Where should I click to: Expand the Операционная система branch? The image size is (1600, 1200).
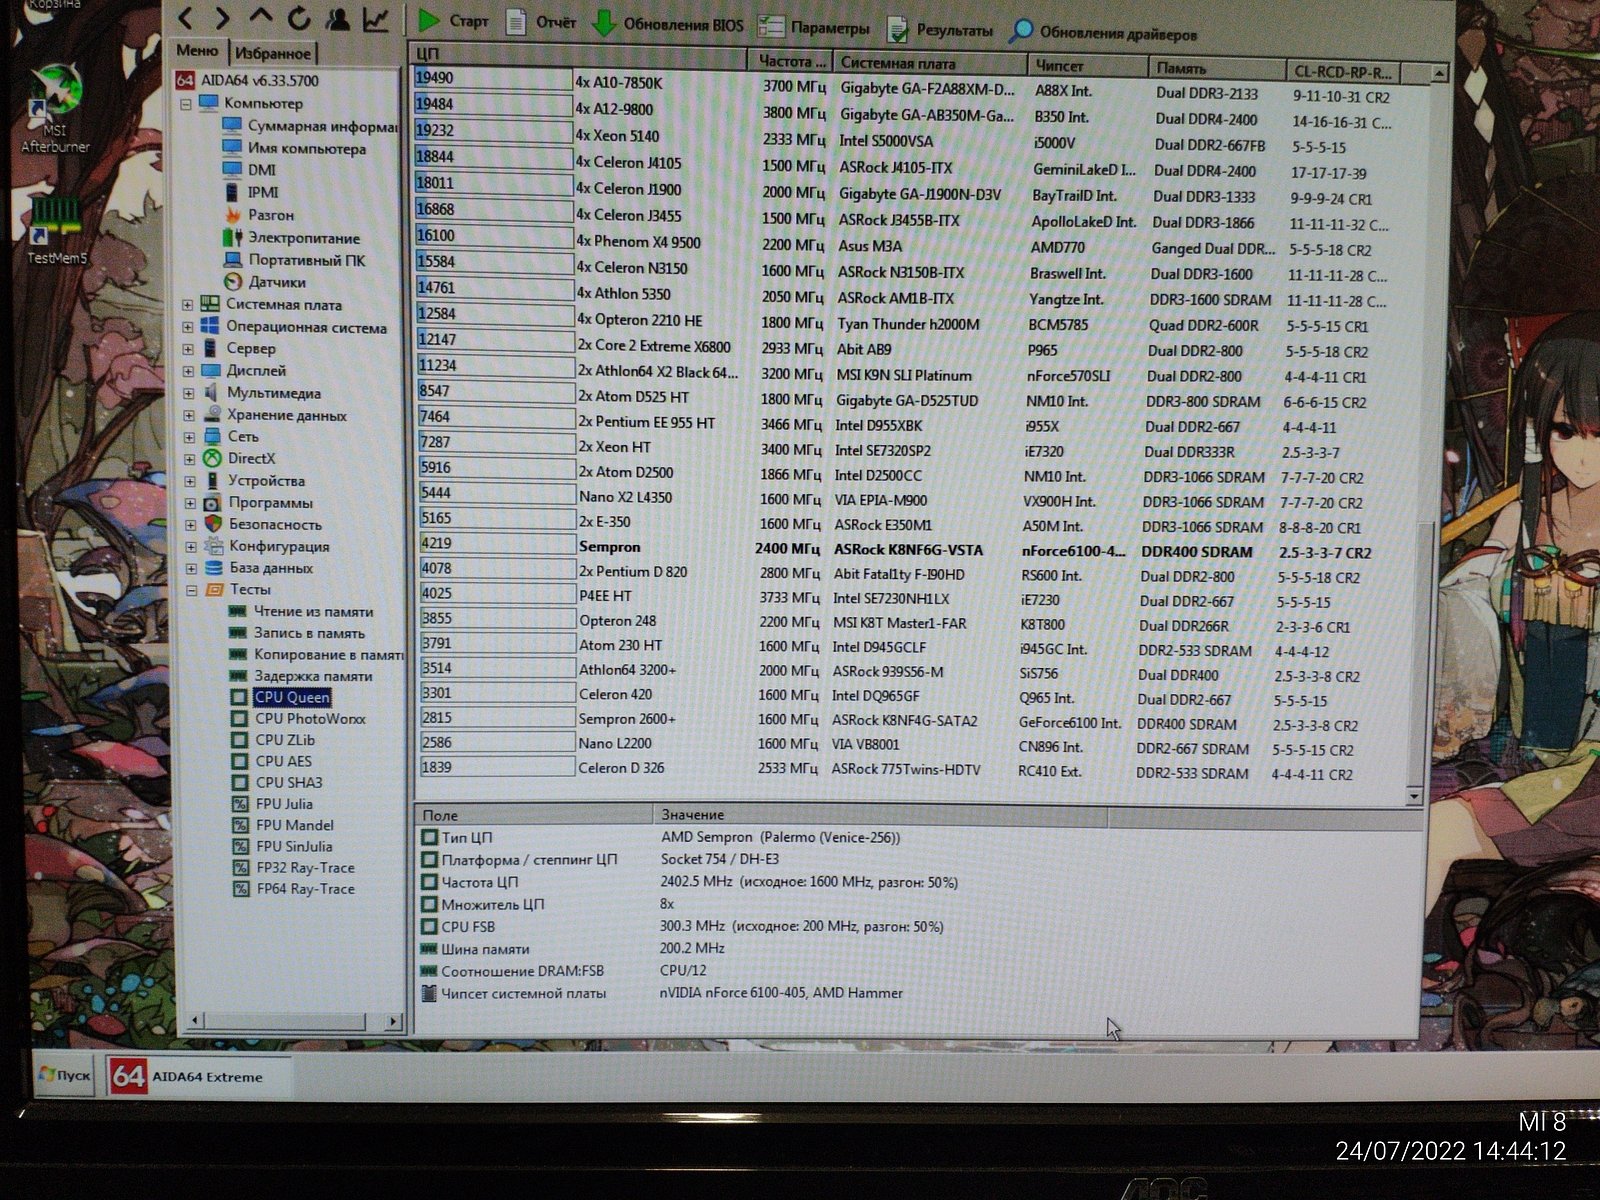188,327
